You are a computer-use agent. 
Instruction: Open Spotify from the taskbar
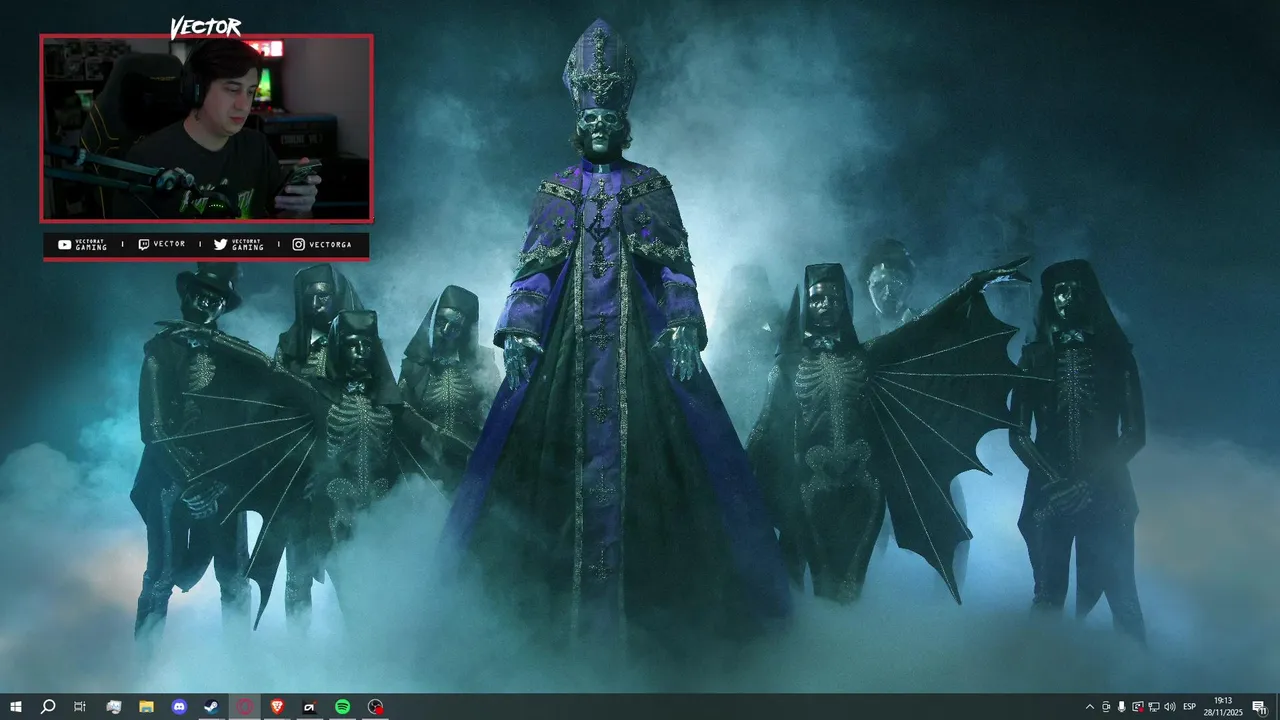pos(342,707)
